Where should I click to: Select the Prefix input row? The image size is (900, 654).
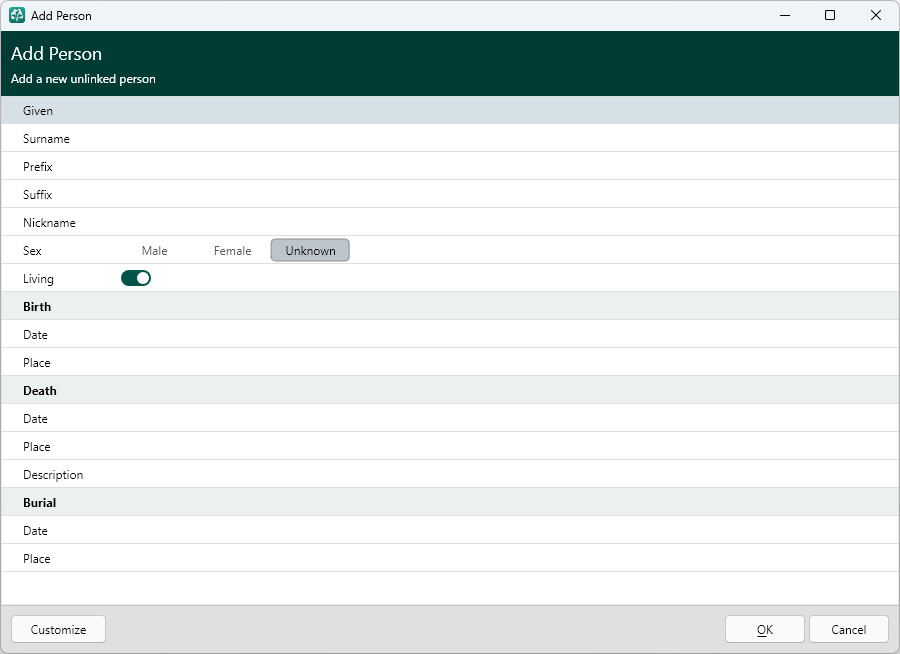[x=450, y=167]
